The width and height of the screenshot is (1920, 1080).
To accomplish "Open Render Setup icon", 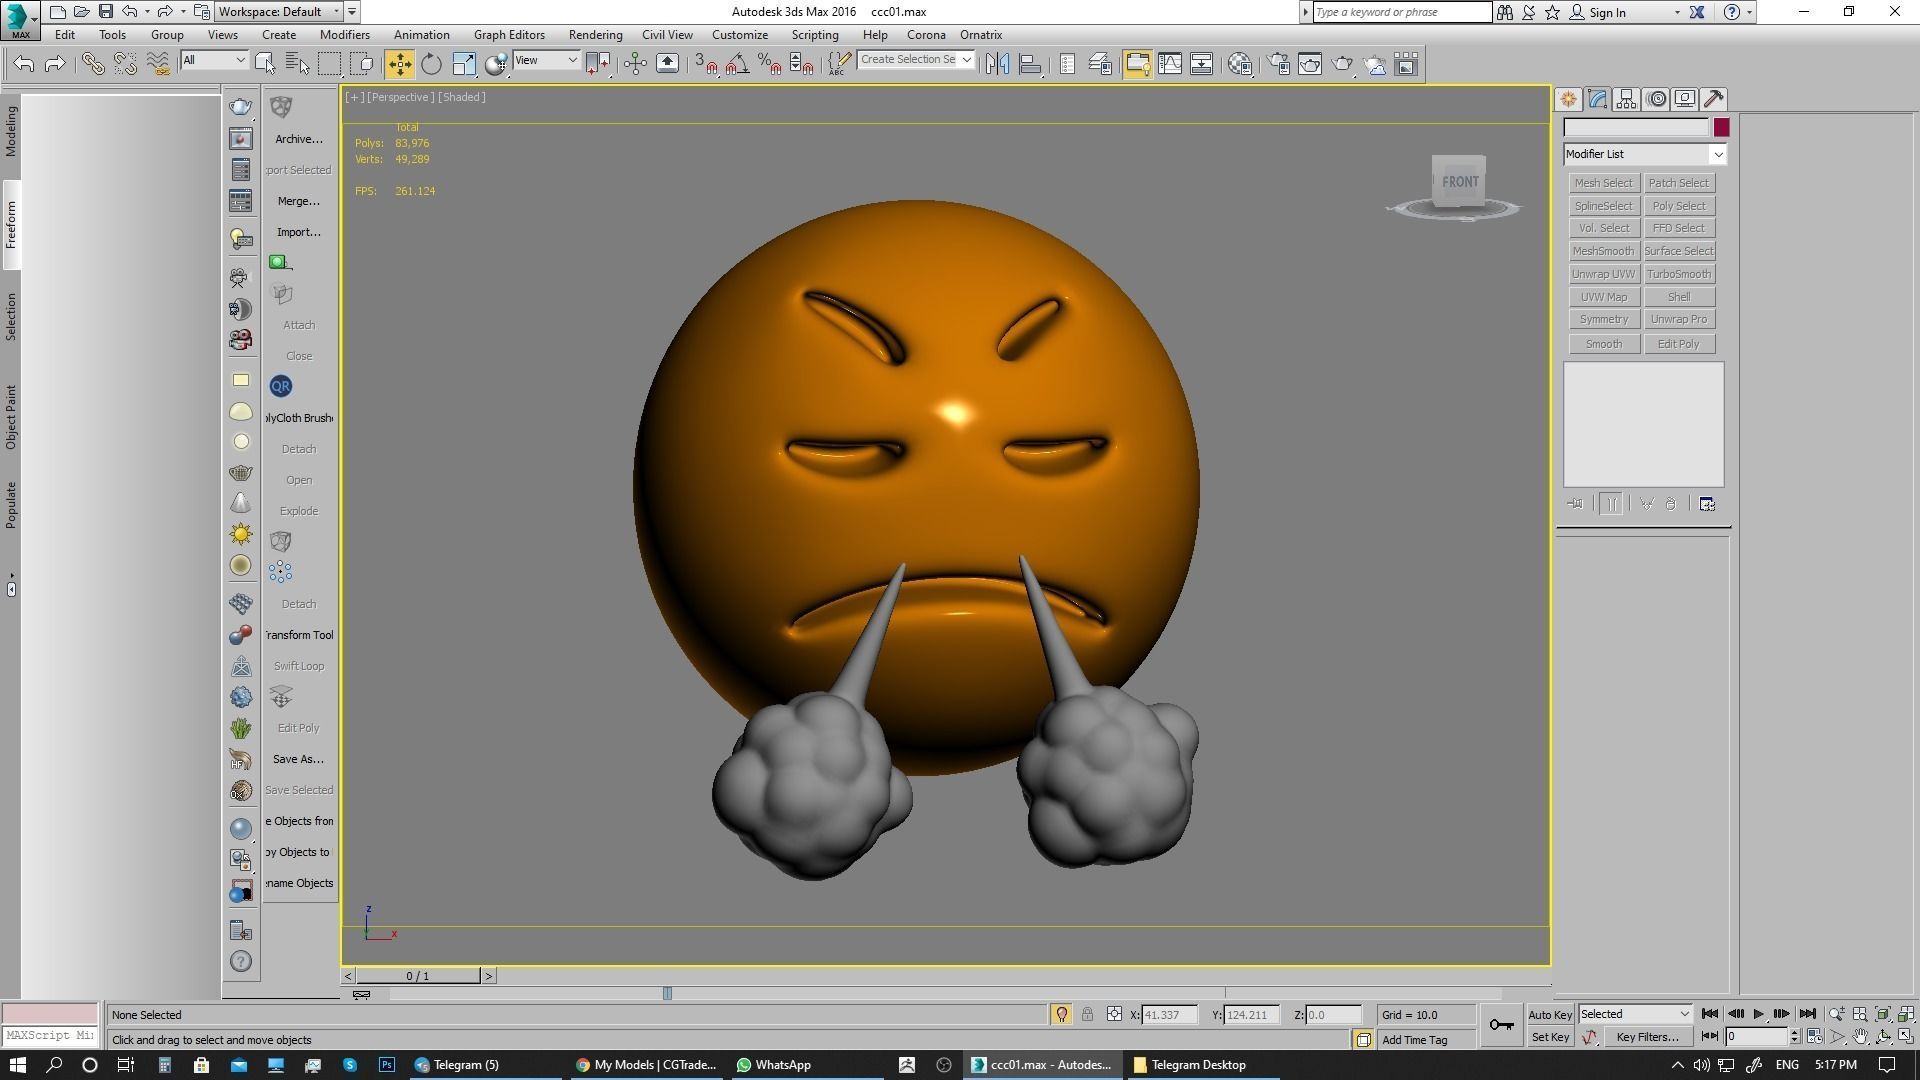I will [x=1278, y=64].
